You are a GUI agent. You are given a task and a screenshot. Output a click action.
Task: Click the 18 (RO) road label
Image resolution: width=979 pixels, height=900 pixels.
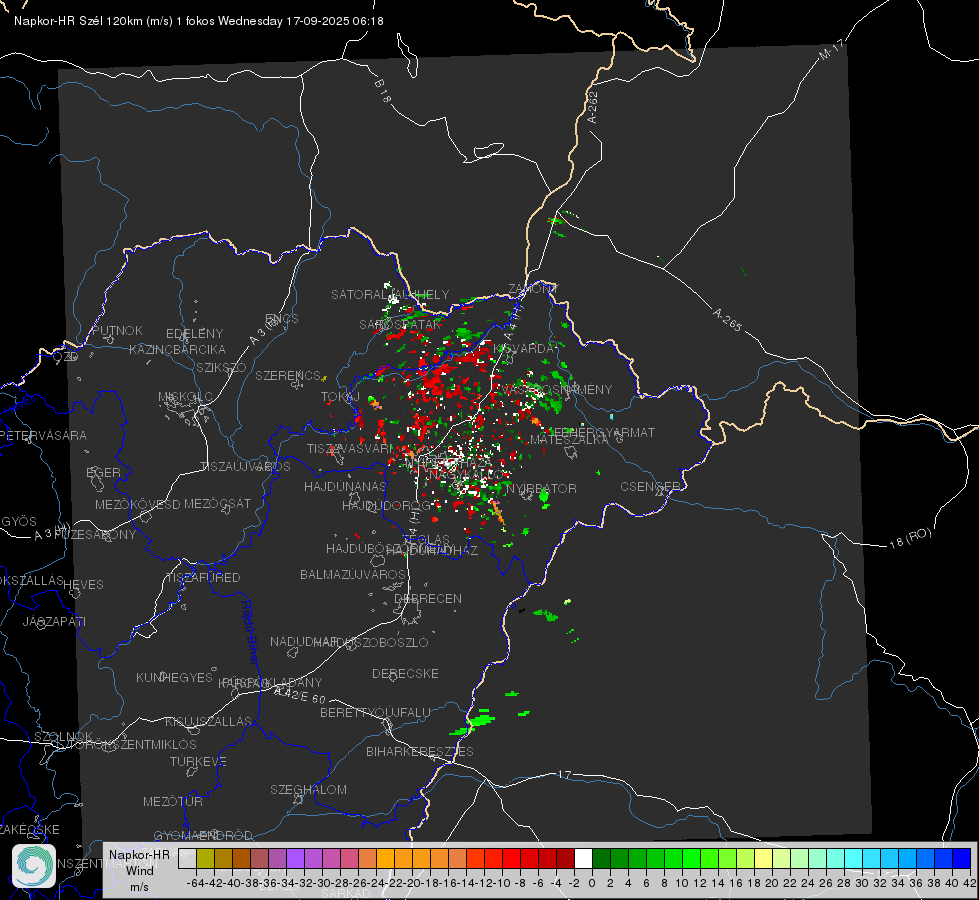click(x=910, y=538)
